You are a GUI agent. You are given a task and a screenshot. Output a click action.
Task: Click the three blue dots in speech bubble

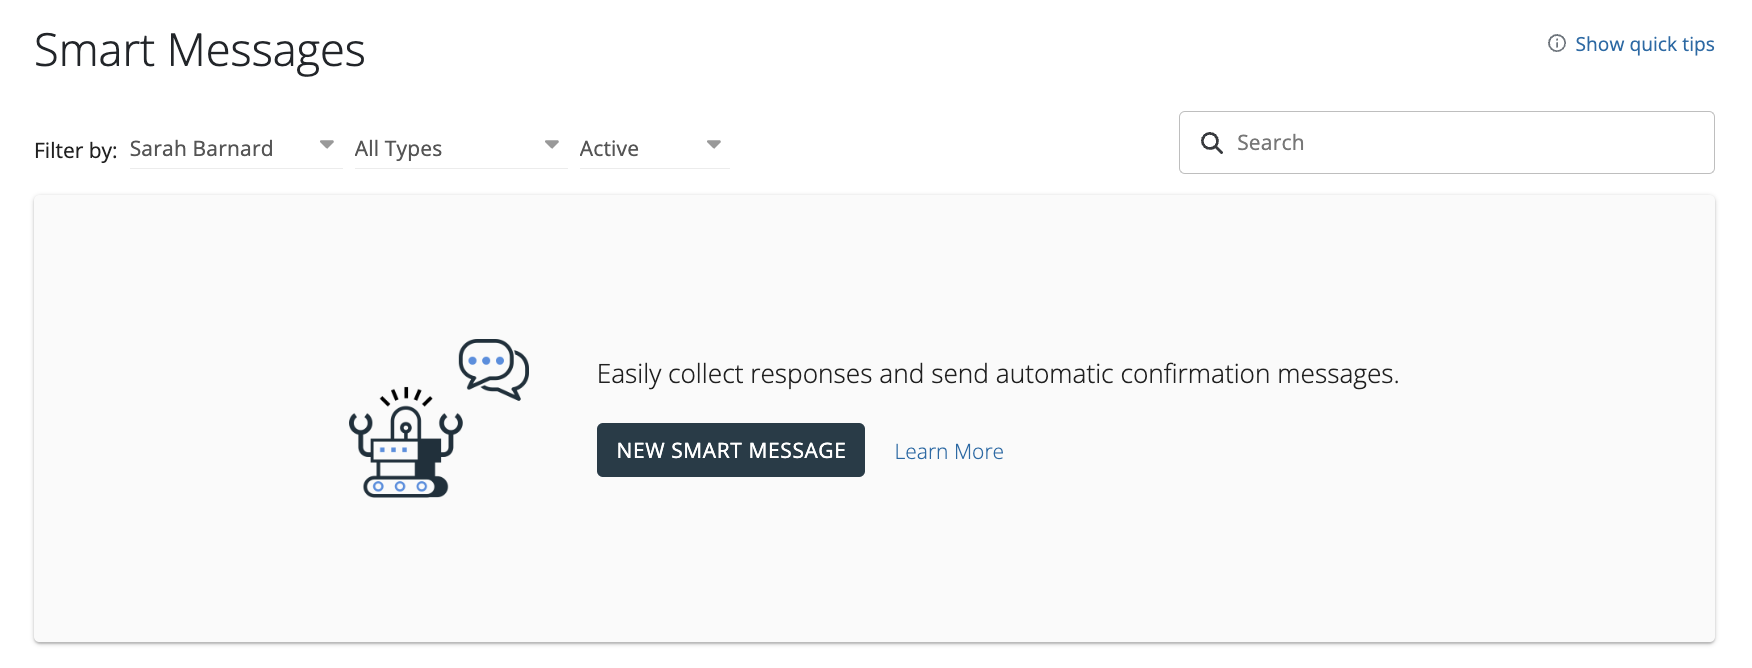pos(486,360)
